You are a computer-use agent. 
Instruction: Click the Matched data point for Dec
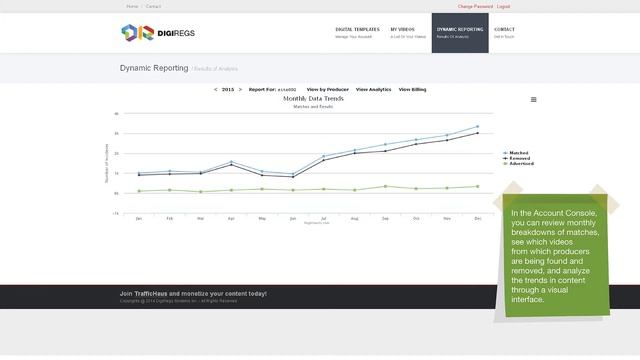click(x=478, y=127)
